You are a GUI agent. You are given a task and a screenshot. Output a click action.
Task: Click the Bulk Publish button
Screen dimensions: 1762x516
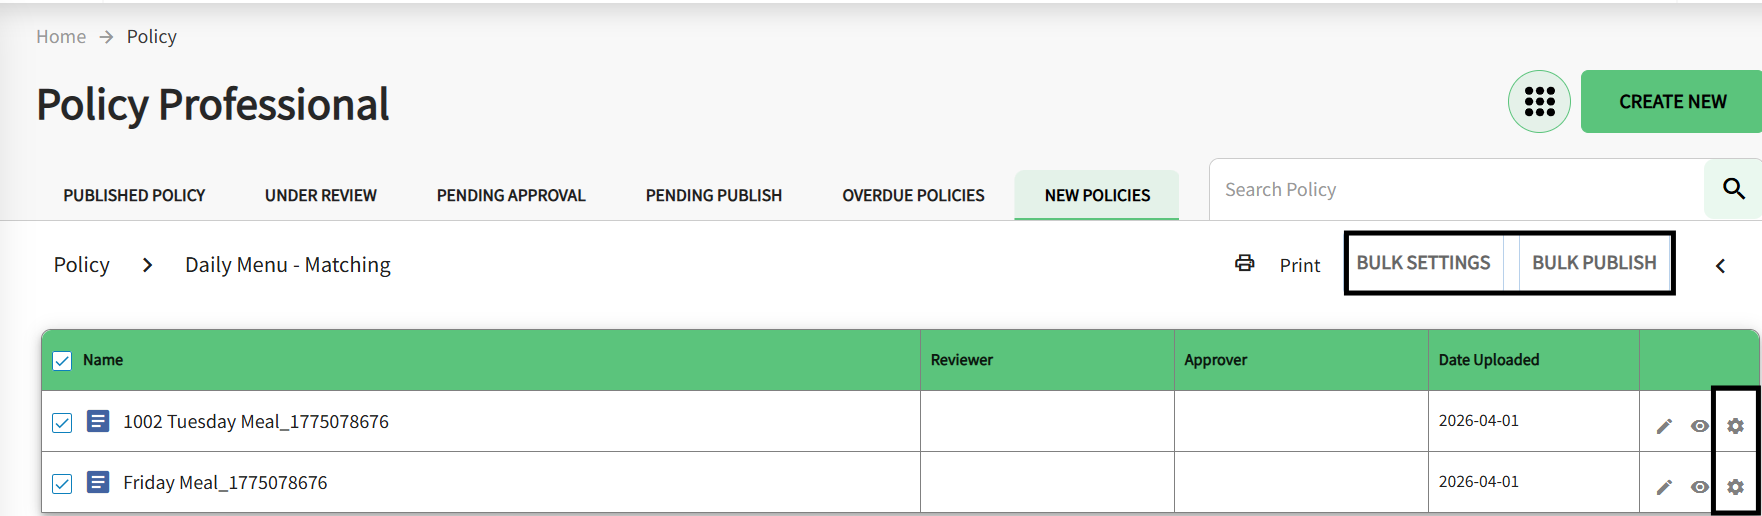1594,263
